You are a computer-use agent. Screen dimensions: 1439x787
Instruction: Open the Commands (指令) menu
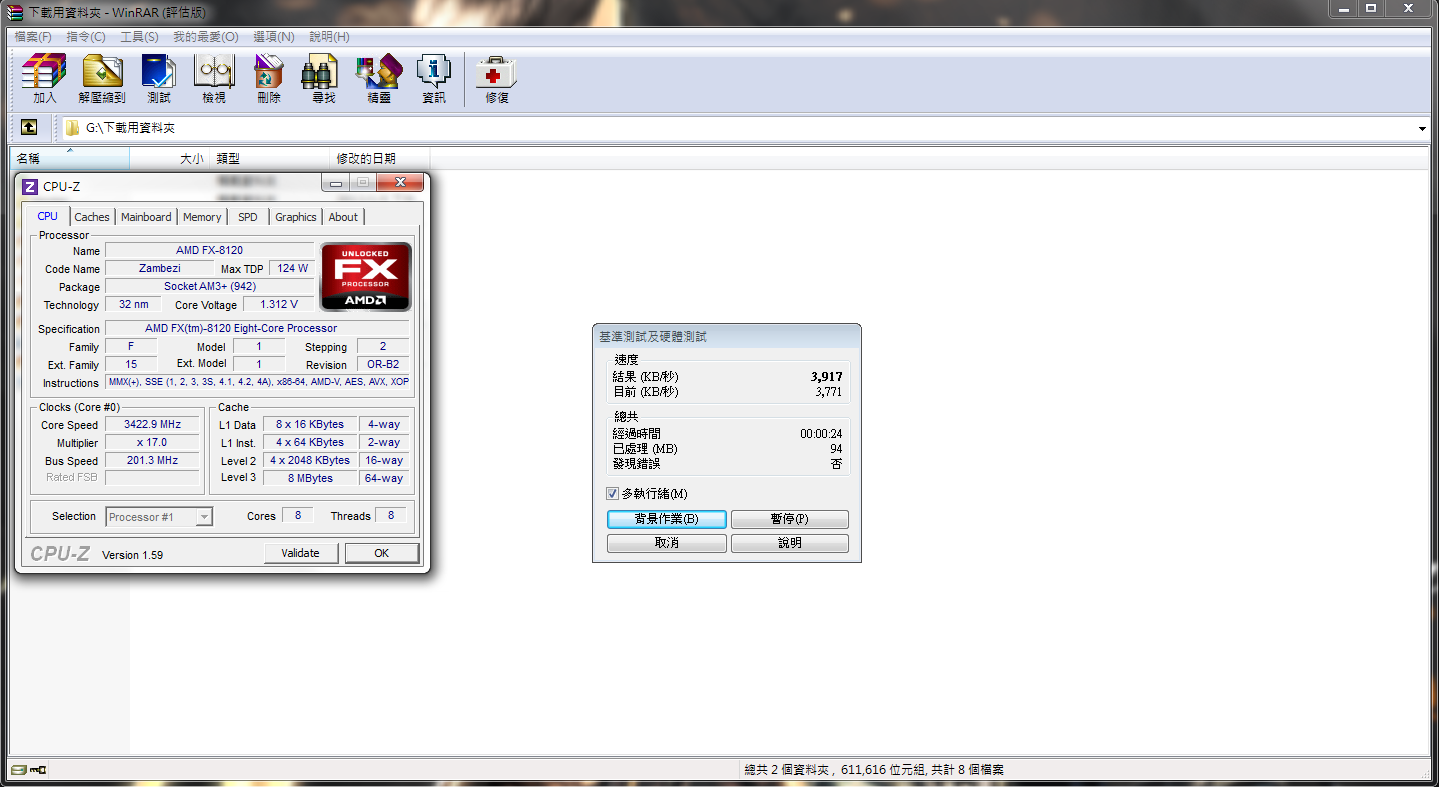point(86,37)
